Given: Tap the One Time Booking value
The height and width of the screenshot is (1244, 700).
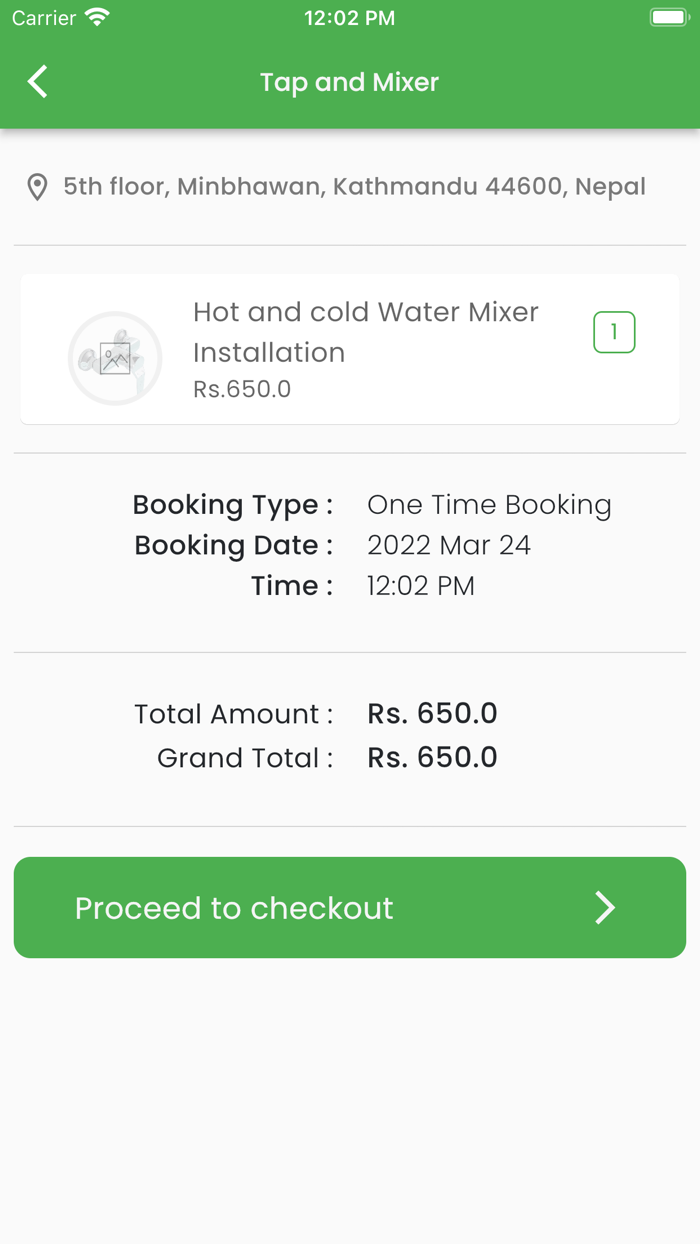Looking at the screenshot, I should [489, 505].
